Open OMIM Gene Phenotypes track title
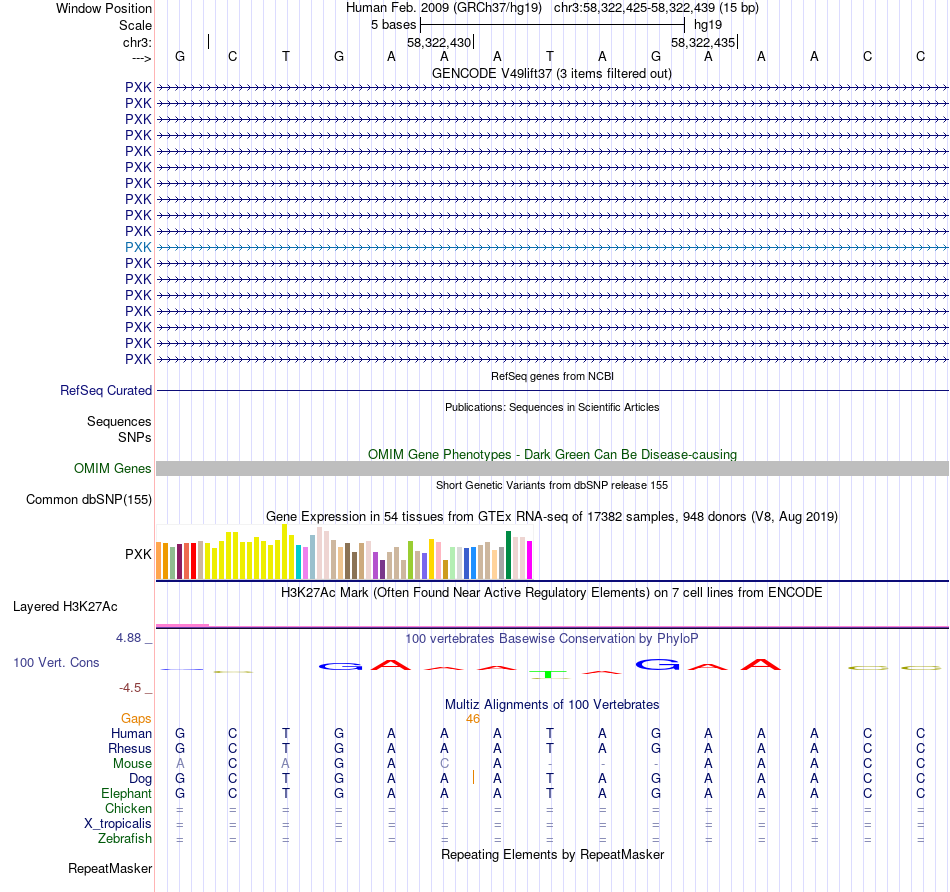 (x=552, y=454)
